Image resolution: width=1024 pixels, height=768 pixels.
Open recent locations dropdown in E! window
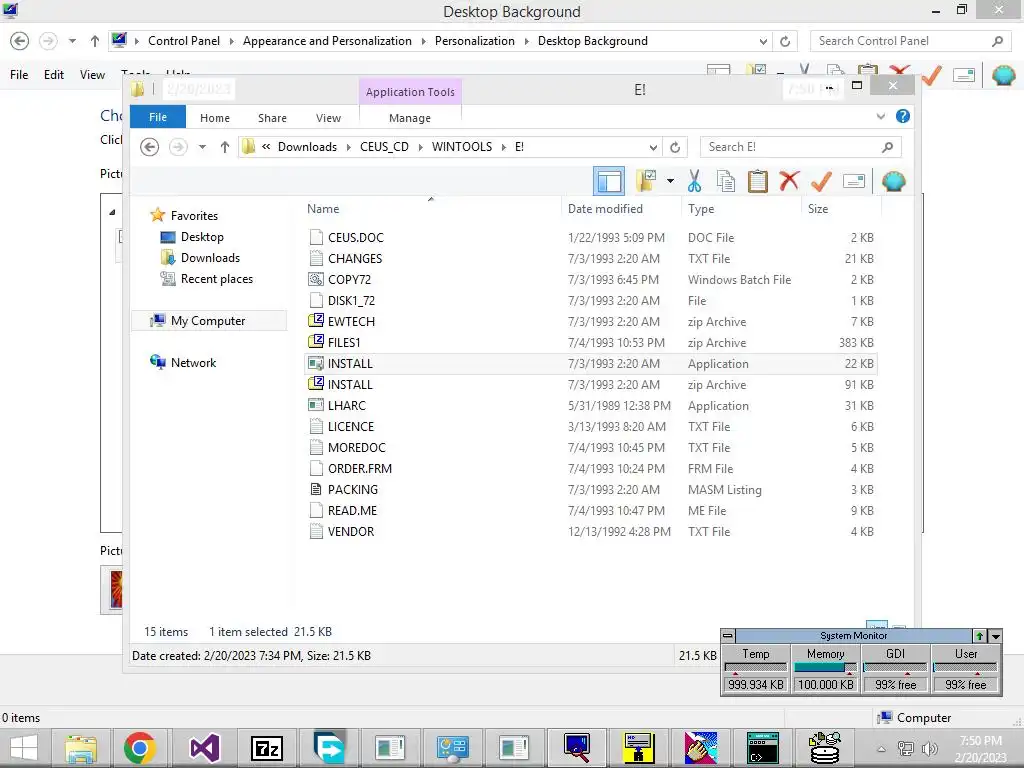pos(202,147)
